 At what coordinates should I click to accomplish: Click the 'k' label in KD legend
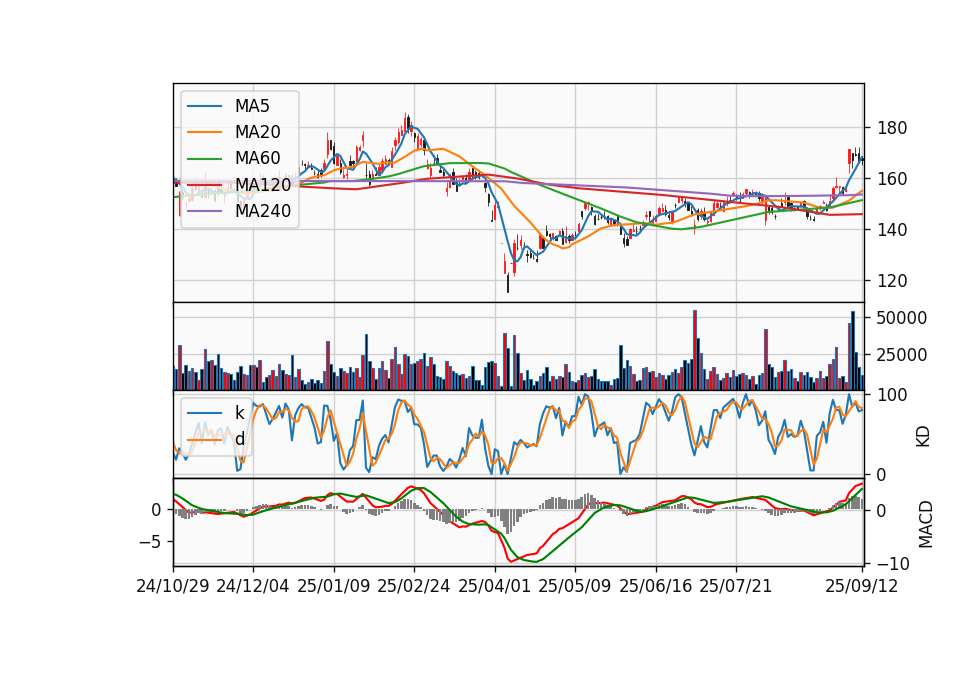click(239, 413)
